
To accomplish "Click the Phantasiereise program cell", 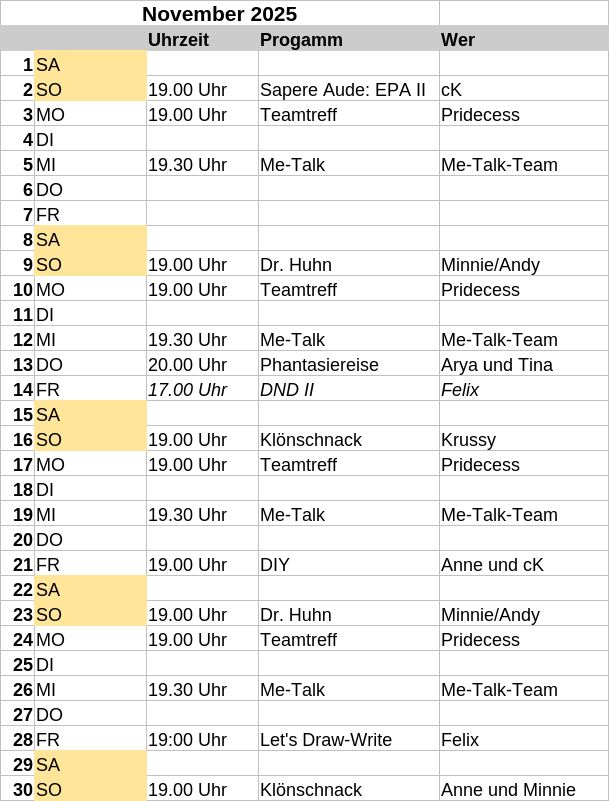I will click(319, 365).
